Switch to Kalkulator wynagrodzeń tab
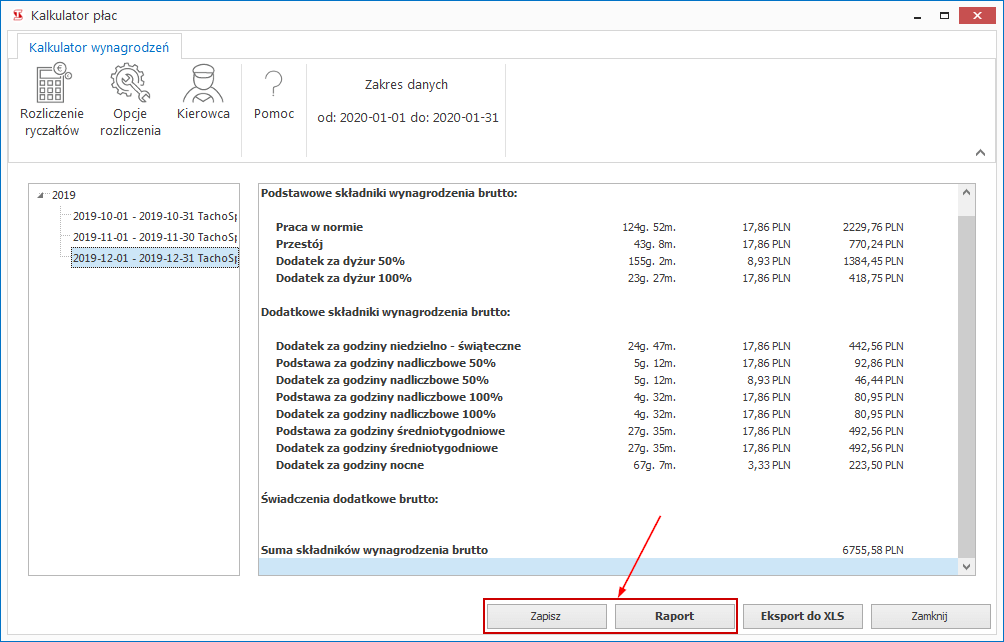The width and height of the screenshot is (1004, 642). pyautogui.click(x=99, y=47)
